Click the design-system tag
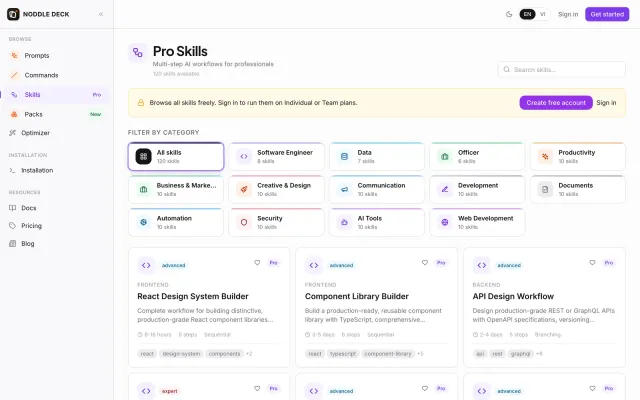Viewport: 640px width, 400px height. pos(181,354)
